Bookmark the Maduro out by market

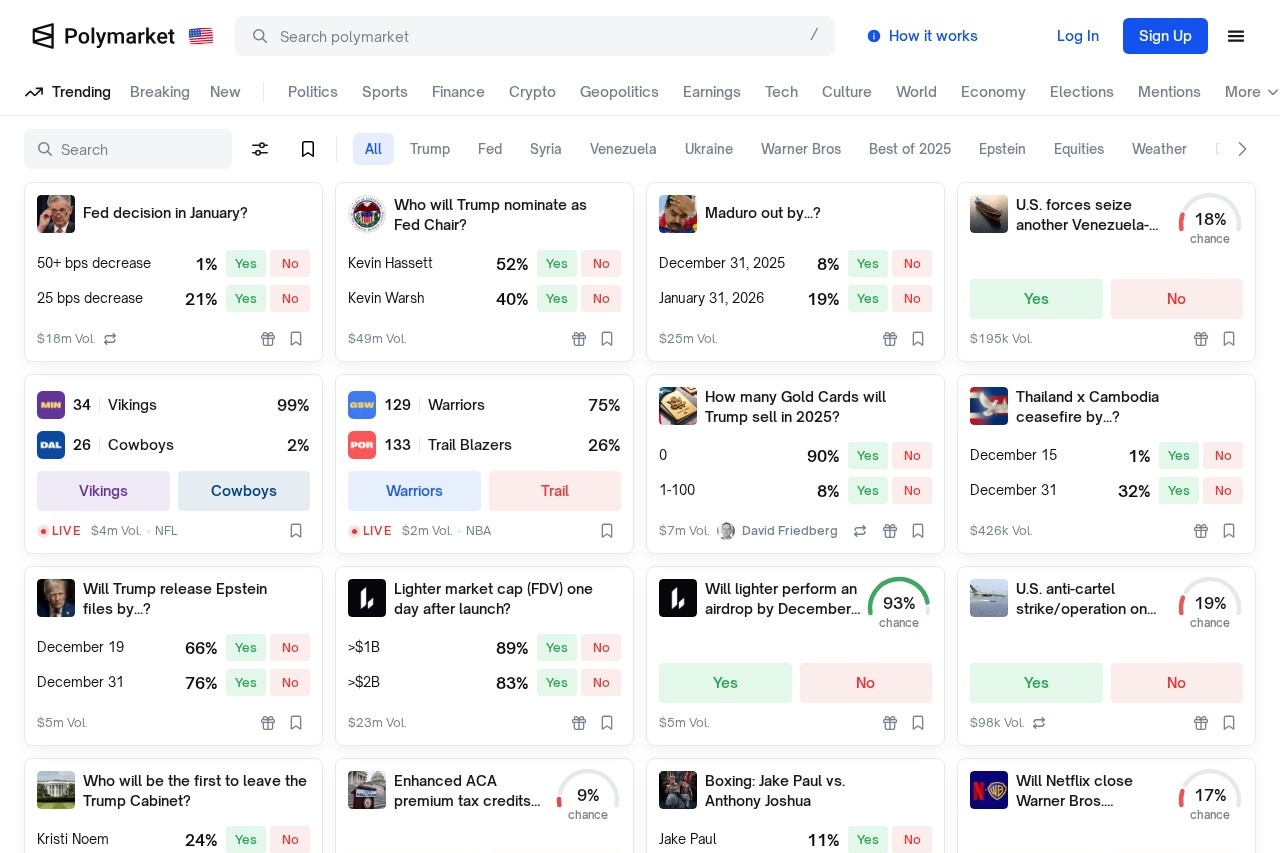[x=918, y=339]
